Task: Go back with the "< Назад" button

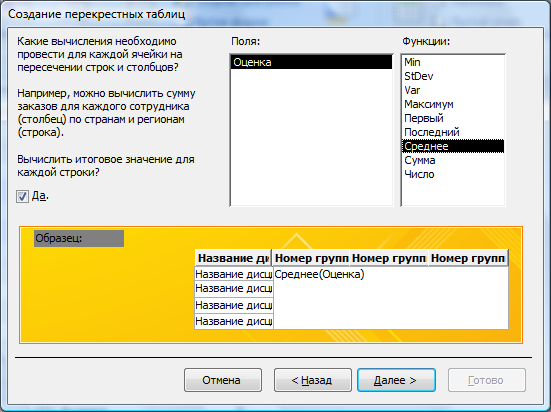Action: [x=313, y=380]
